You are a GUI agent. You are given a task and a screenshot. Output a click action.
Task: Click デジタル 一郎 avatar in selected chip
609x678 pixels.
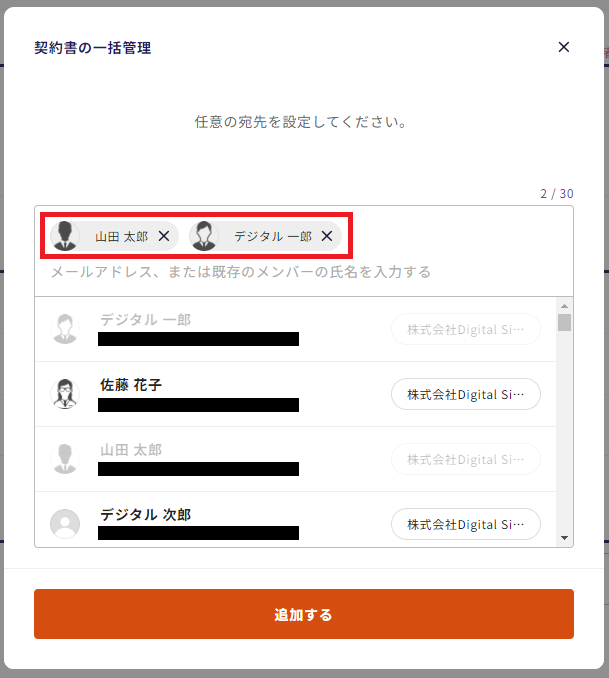[x=204, y=236]
